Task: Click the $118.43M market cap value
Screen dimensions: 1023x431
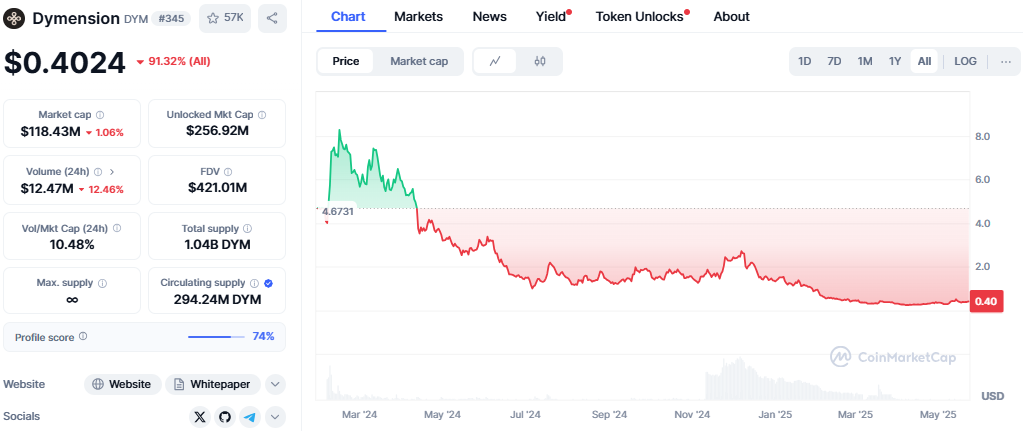Action: click(x=50, y=132)
